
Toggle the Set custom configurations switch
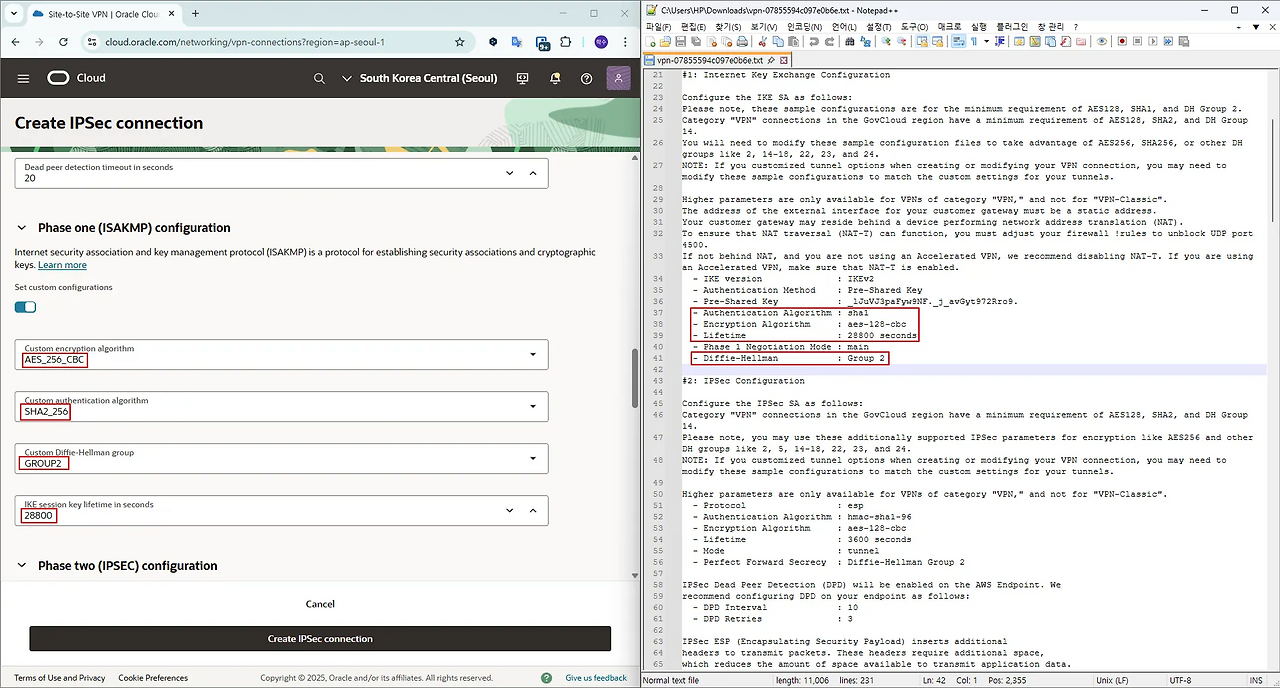click(x=26, y=307)
